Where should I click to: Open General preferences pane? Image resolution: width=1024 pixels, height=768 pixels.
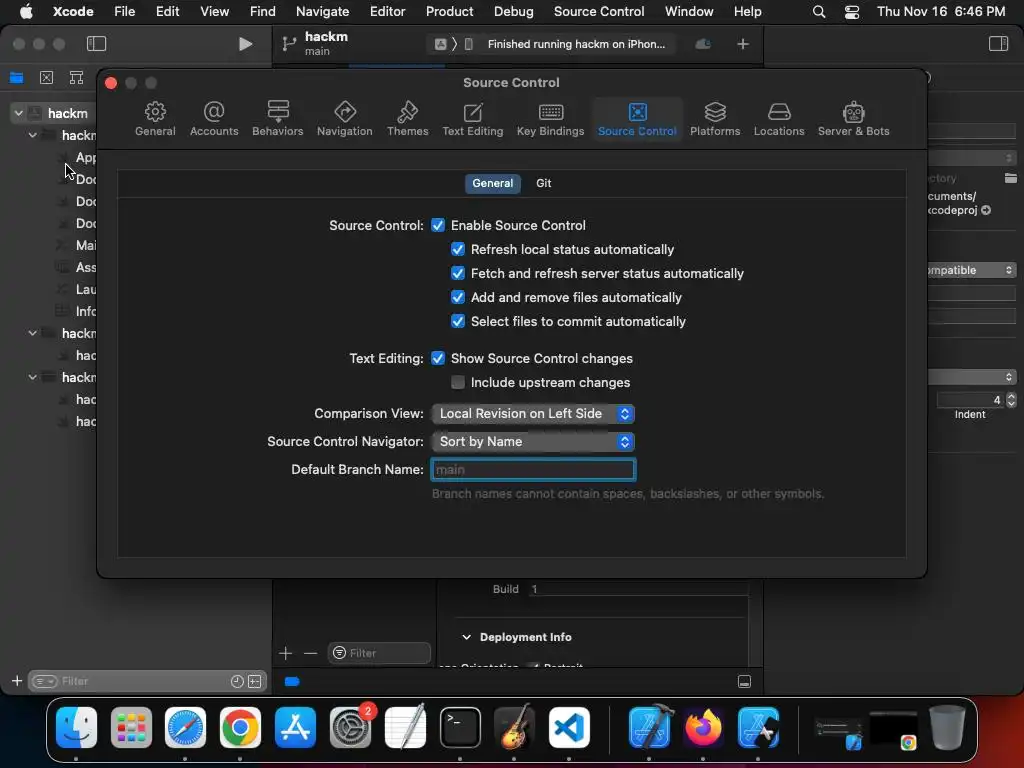click(x=155, y=119)
